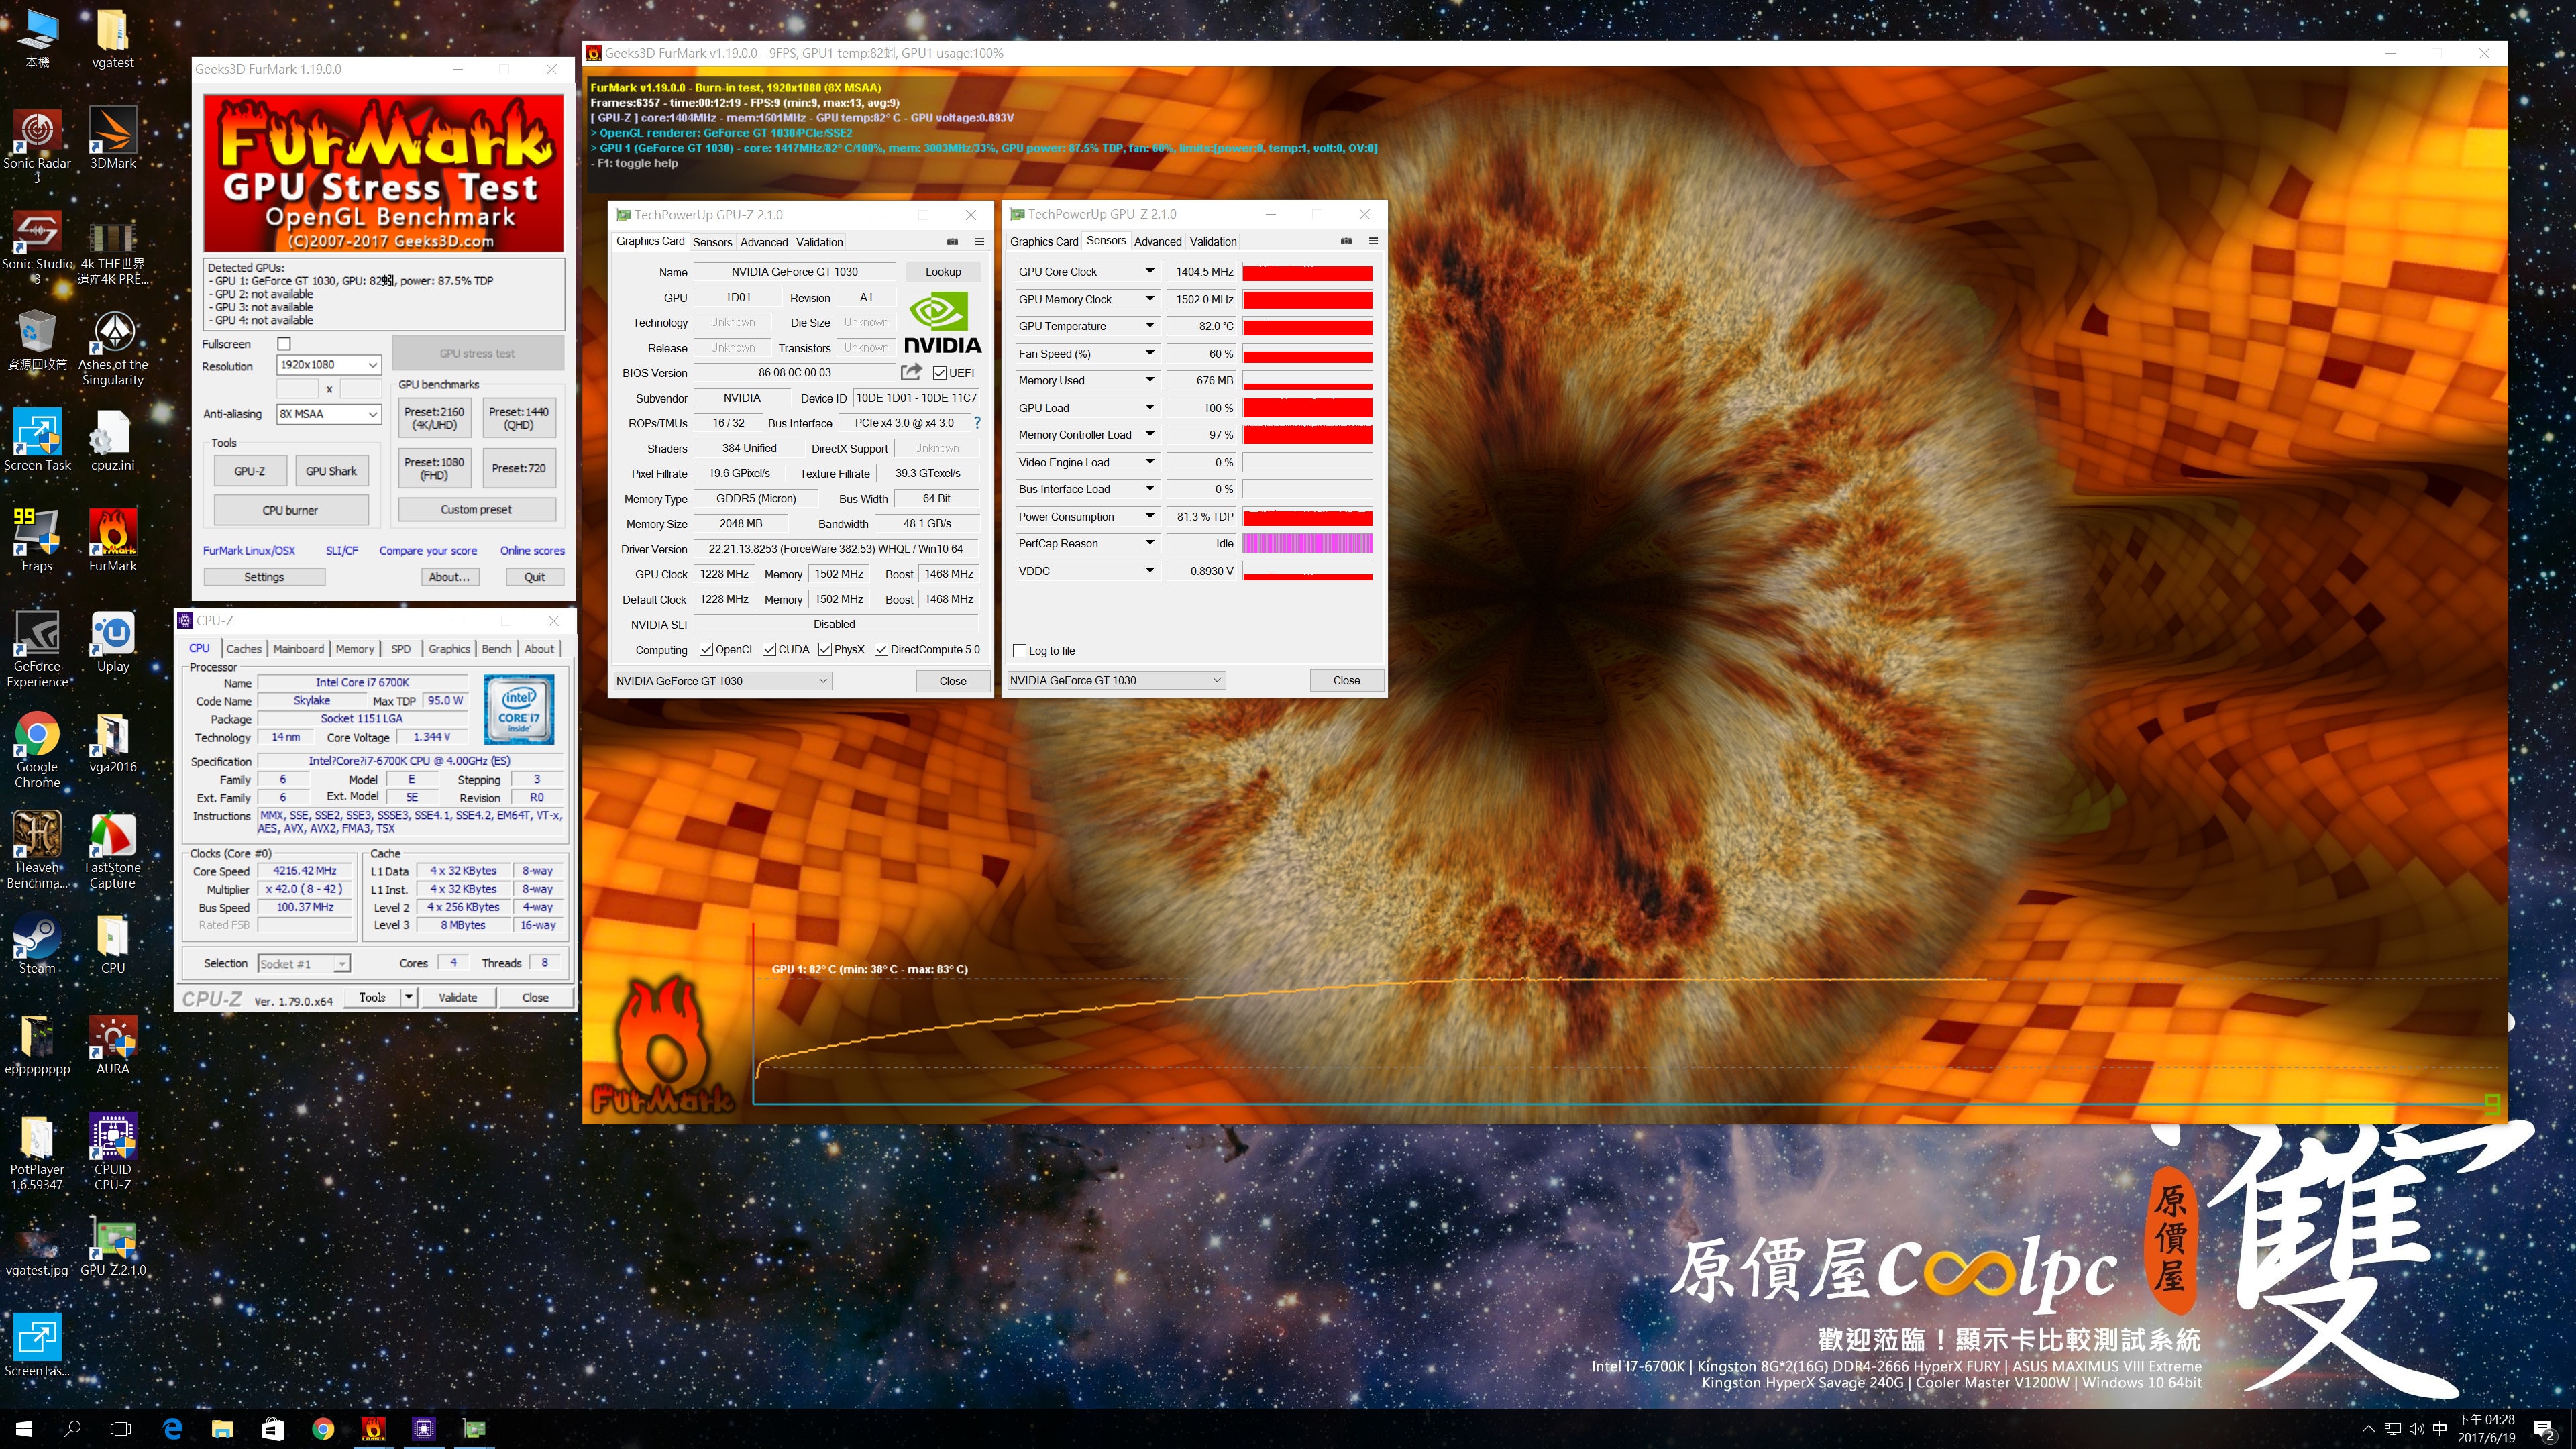
Task: Toggle the OpenCL computing checkbox
Action: (706, 649)
